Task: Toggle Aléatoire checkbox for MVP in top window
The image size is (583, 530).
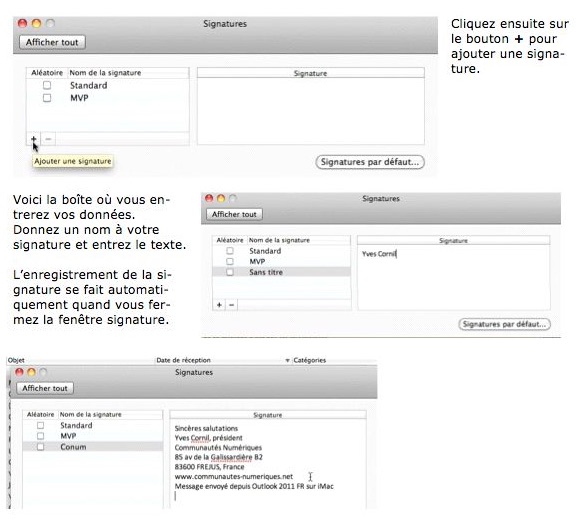Action: point(47,98)
